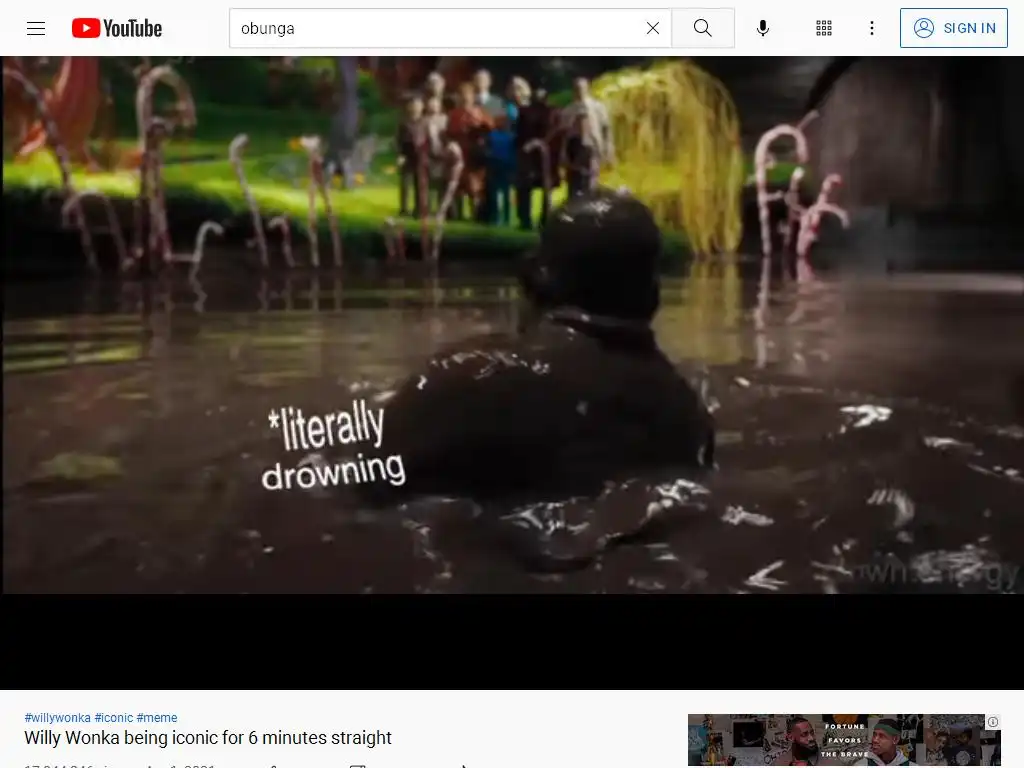Image resolution: width=1024 pixels, height=768 pixels.
Task: Open the #willywonka hashtag link
Action: [x=57, y=718]
